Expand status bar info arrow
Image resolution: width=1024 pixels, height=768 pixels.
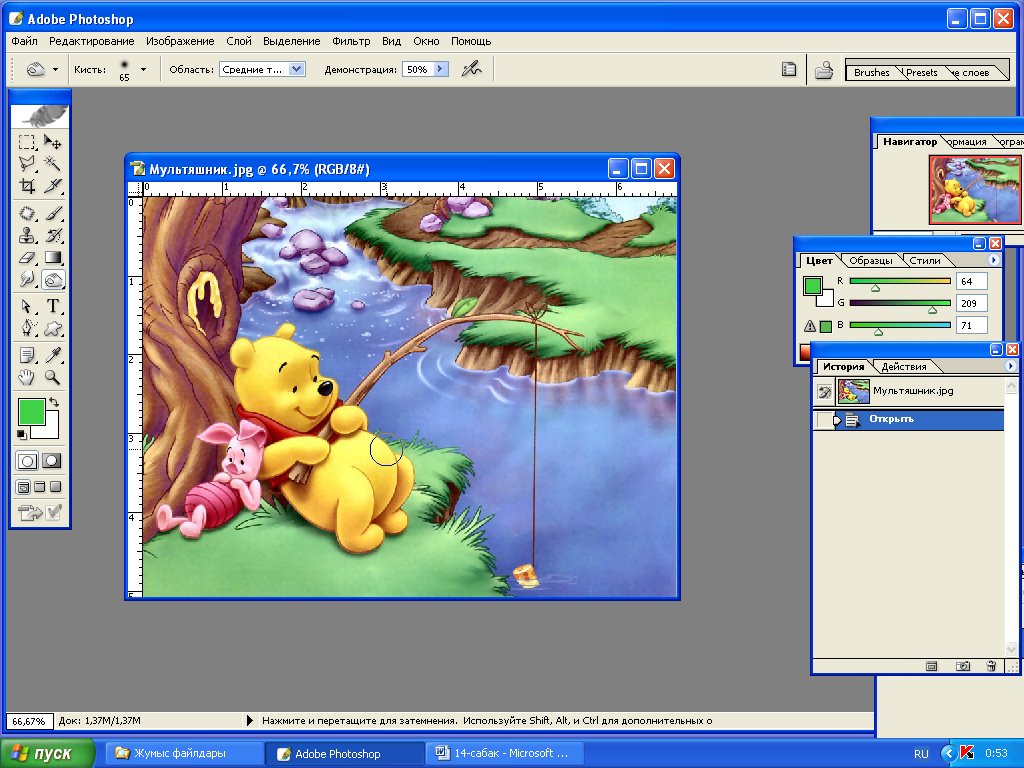coord(249,721)
